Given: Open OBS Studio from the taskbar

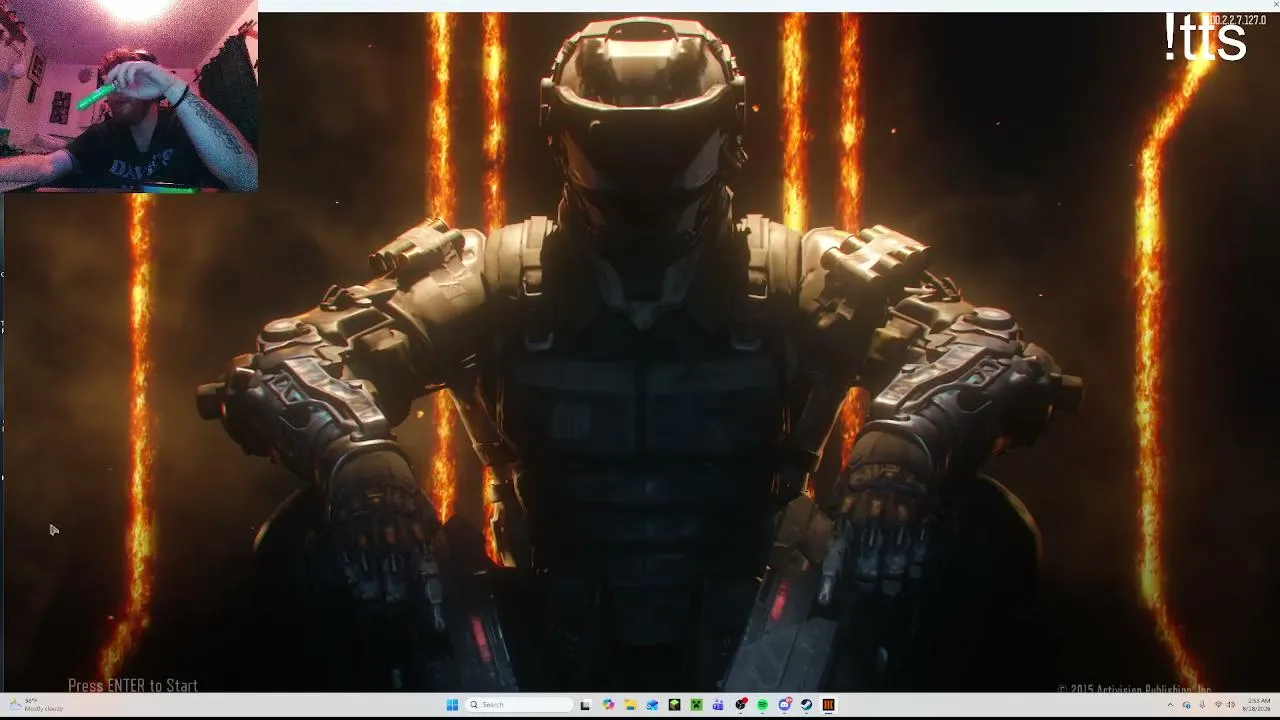Looking at the screenshot, I should pos(740,705).
